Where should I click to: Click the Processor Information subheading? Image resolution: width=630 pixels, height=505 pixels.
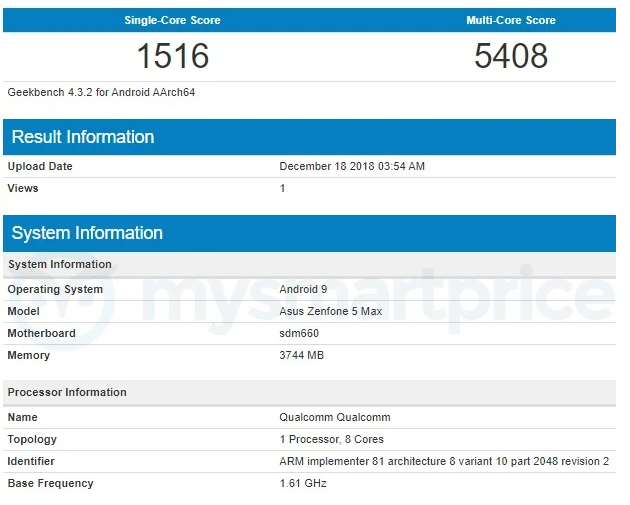click(x=67, y=392)
